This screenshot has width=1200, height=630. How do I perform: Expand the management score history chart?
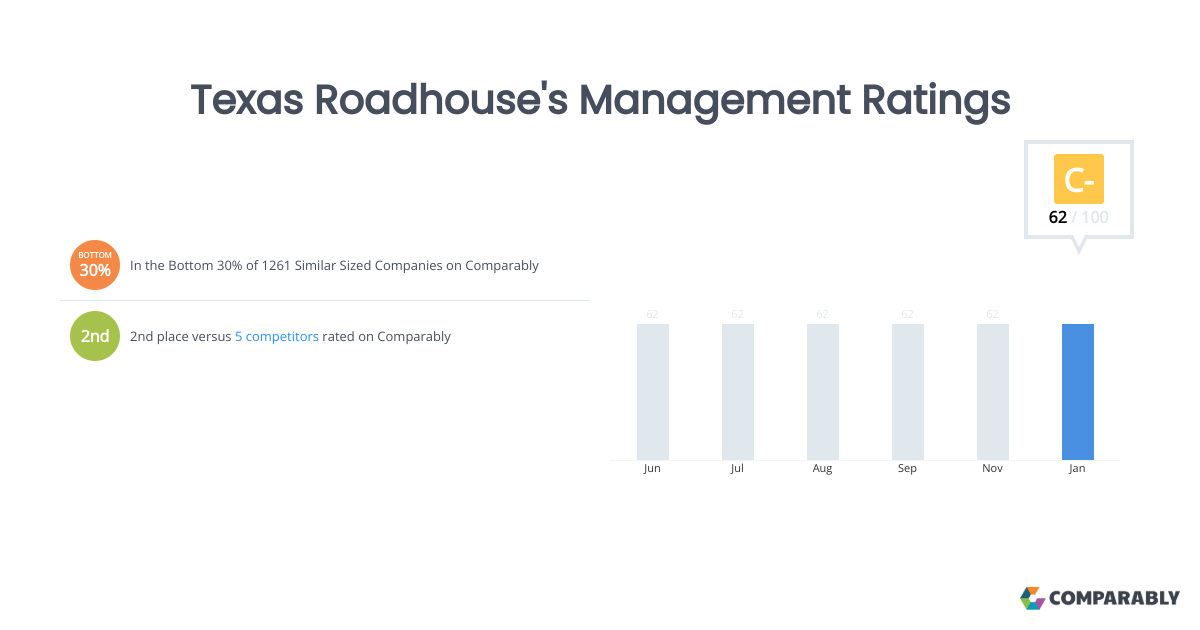click(x=865, y=390)
